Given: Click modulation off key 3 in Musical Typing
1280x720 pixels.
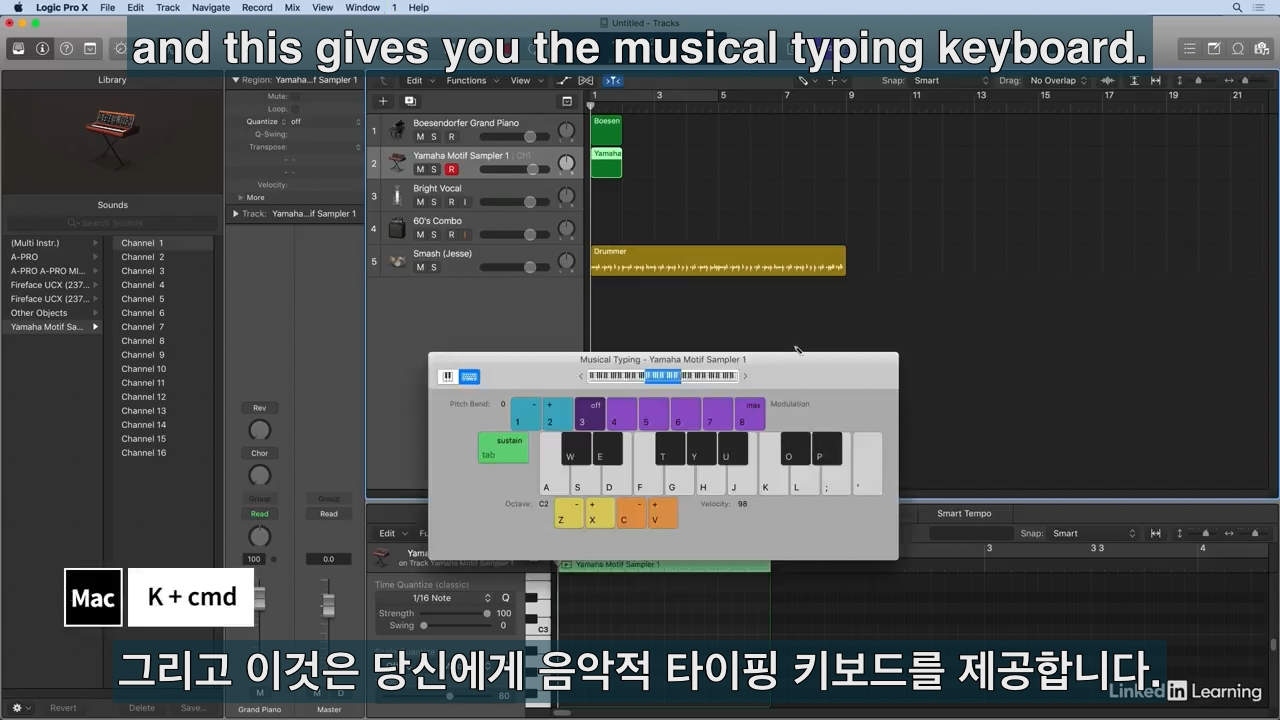Looking at the screenshot, I should click(590, 414).
